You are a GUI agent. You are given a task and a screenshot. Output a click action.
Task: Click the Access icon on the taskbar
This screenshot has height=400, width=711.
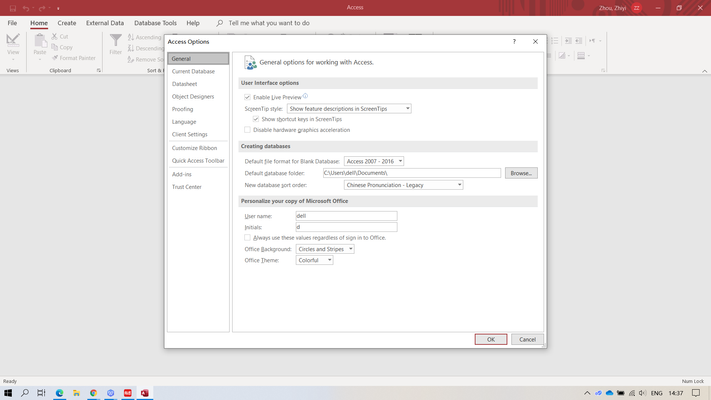[145, 393]
